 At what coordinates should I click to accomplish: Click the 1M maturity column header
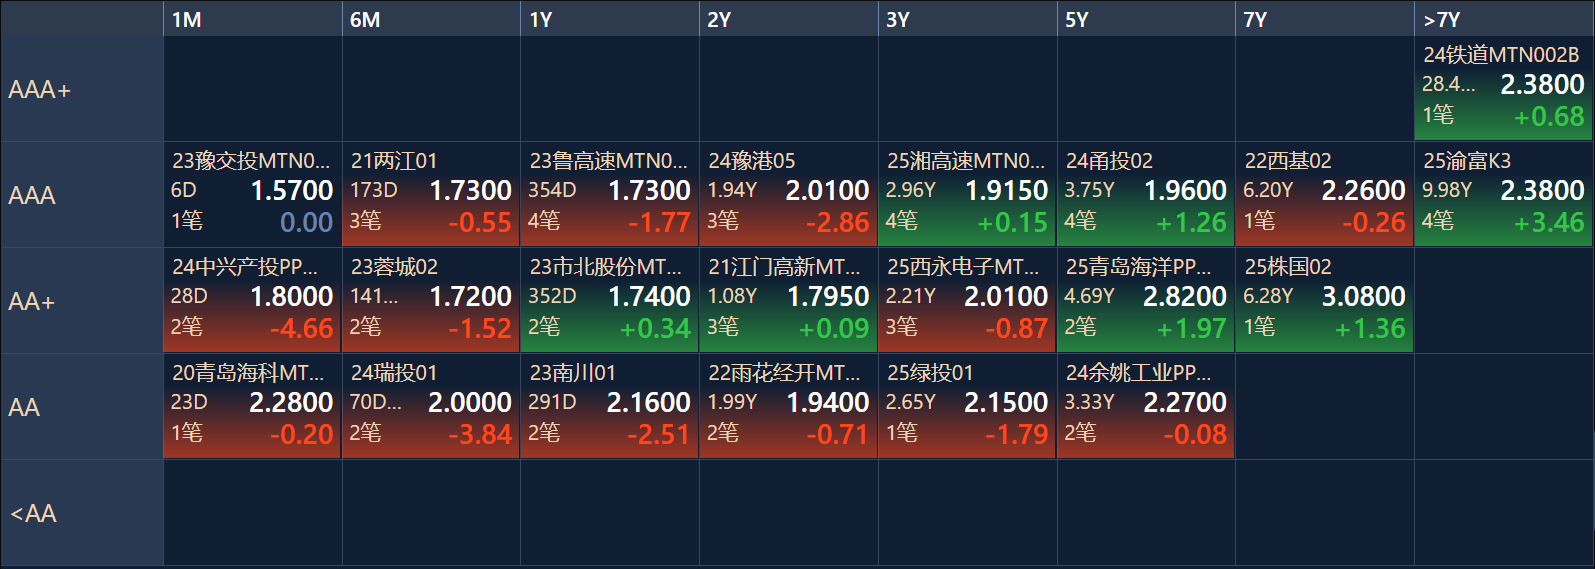click(x=251, y=19)
